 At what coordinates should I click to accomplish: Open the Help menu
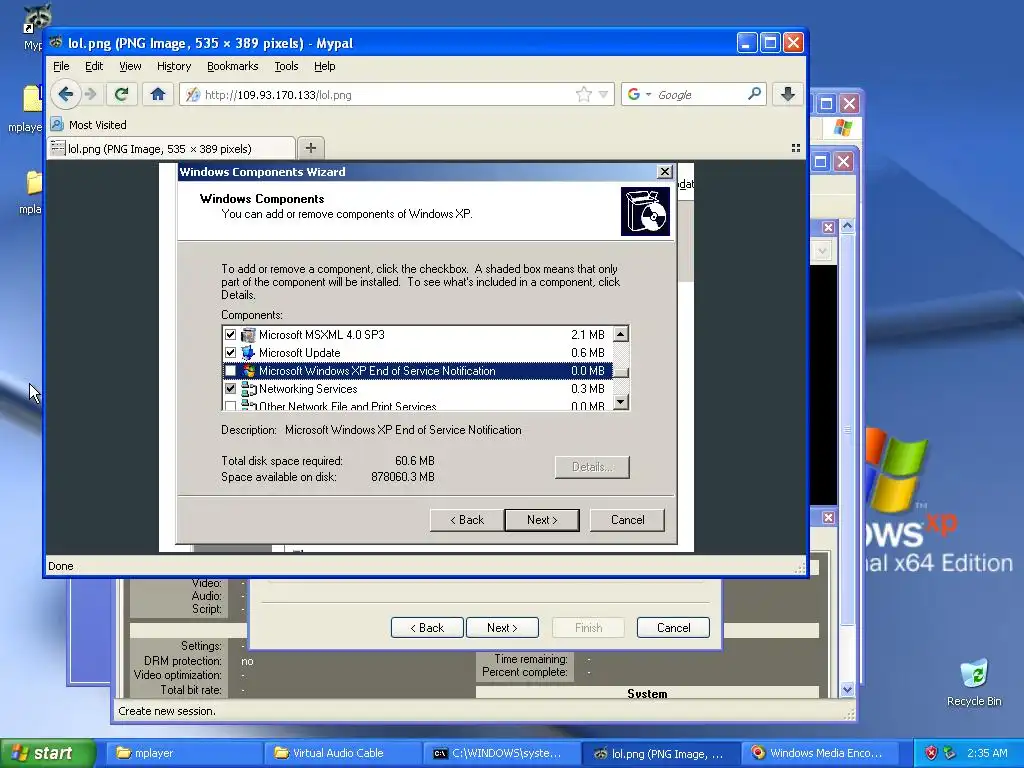coord(325,66)
